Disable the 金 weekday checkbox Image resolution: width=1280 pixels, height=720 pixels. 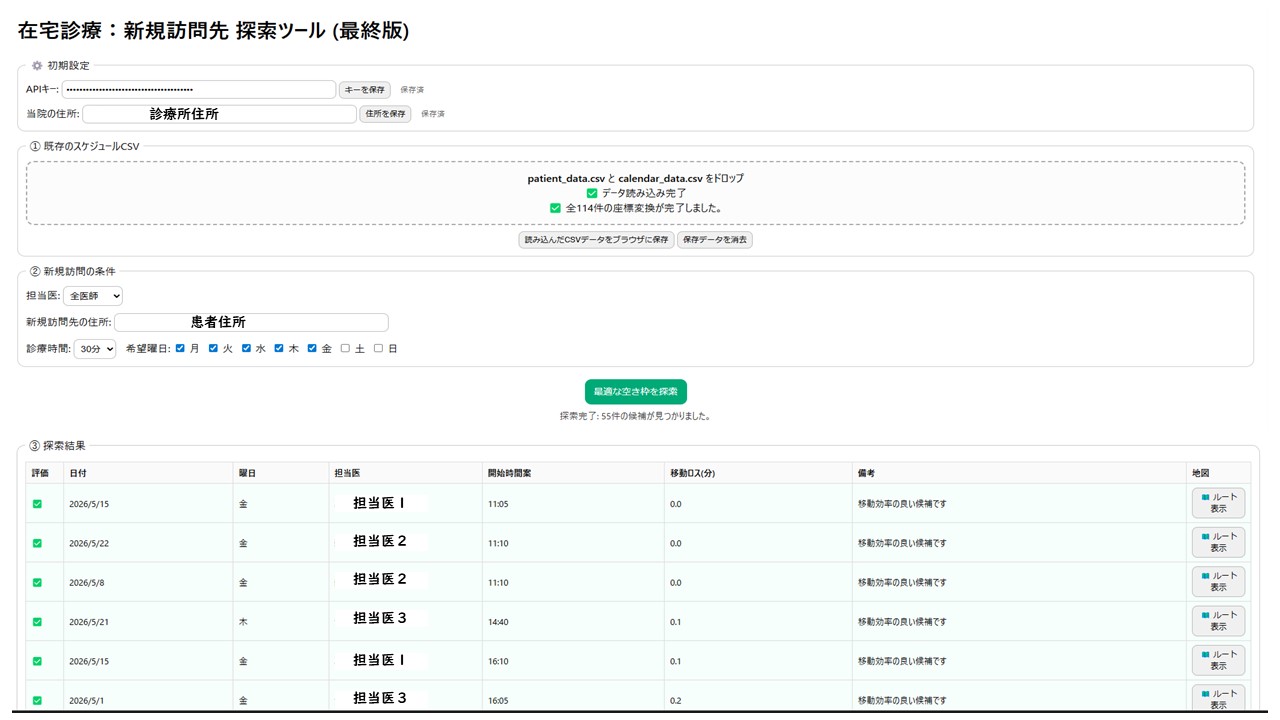(x=312, y=348)
